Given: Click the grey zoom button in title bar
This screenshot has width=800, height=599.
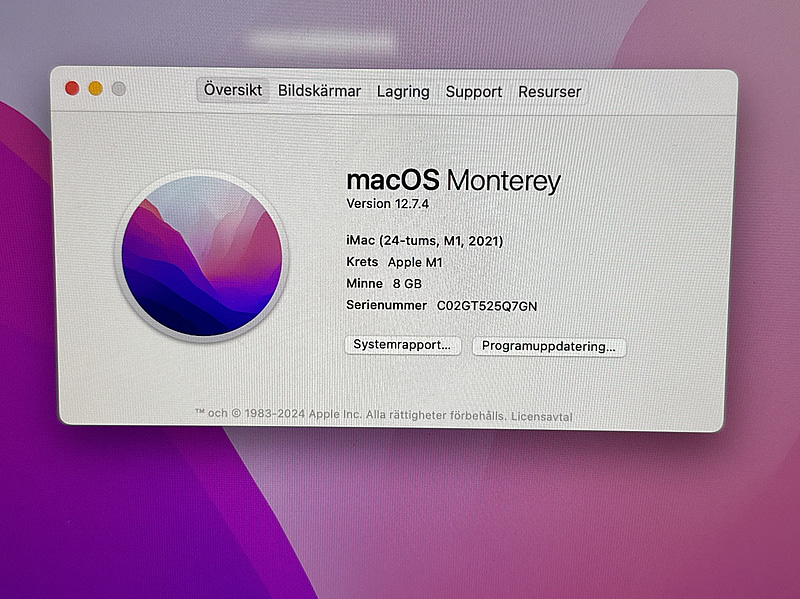Looking at the screenshot, I should pyautogui.click(x=119, y=89).
